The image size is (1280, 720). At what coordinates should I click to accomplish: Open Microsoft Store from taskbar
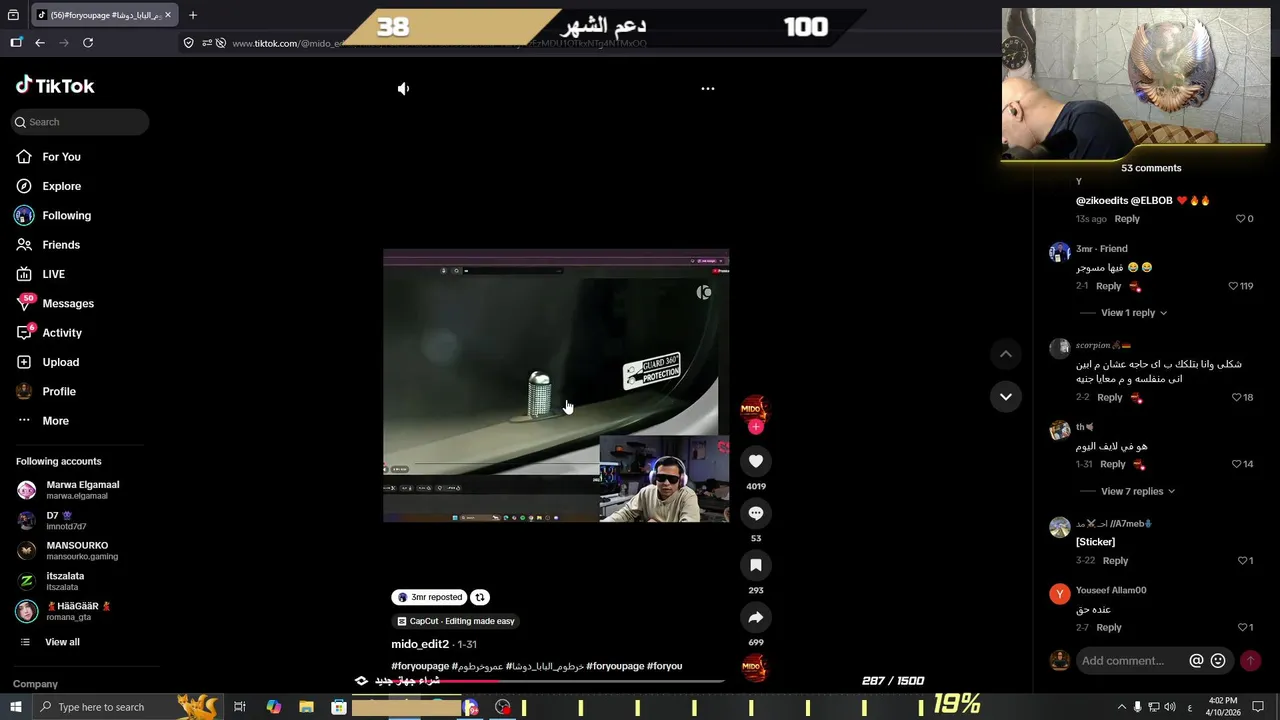(339, 707)
